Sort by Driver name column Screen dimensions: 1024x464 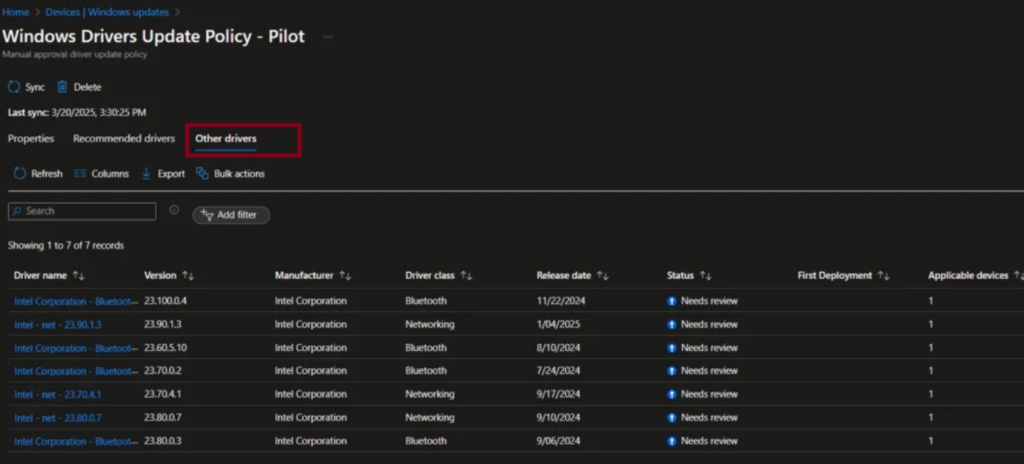pyautogui.click(x=78, y=275)
